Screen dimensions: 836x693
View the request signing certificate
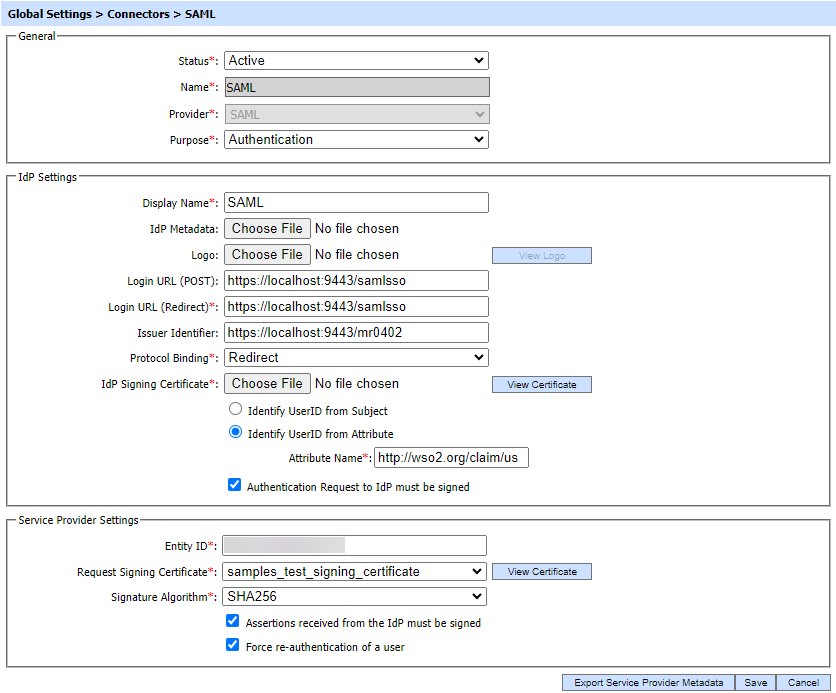click(x=541, y=572)
